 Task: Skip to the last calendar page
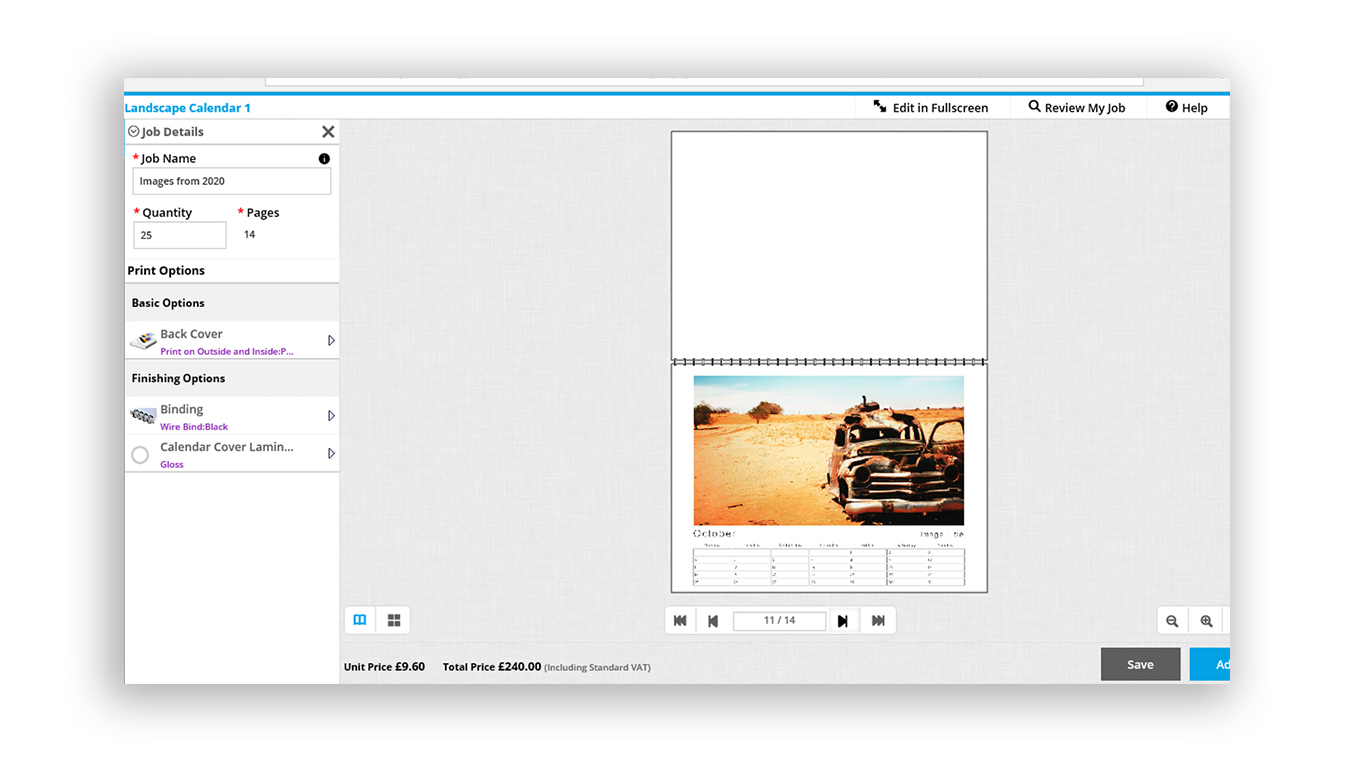click(x=878, y=620)
